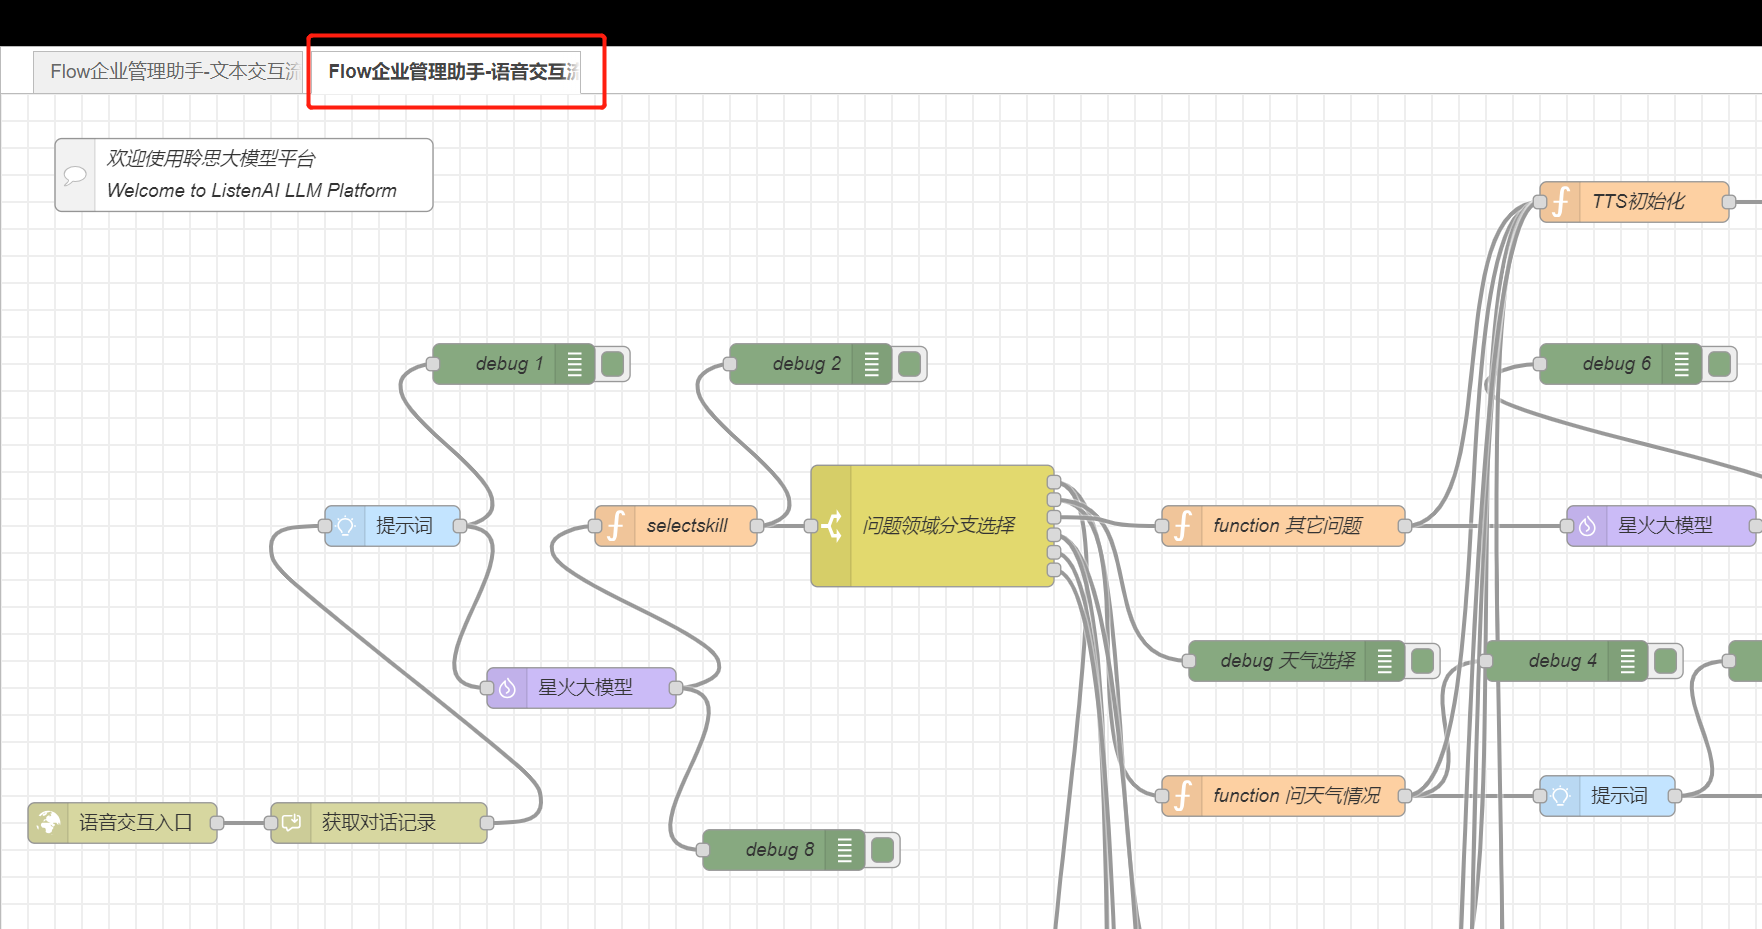Select the debug 4 node label

point(1563,661)
